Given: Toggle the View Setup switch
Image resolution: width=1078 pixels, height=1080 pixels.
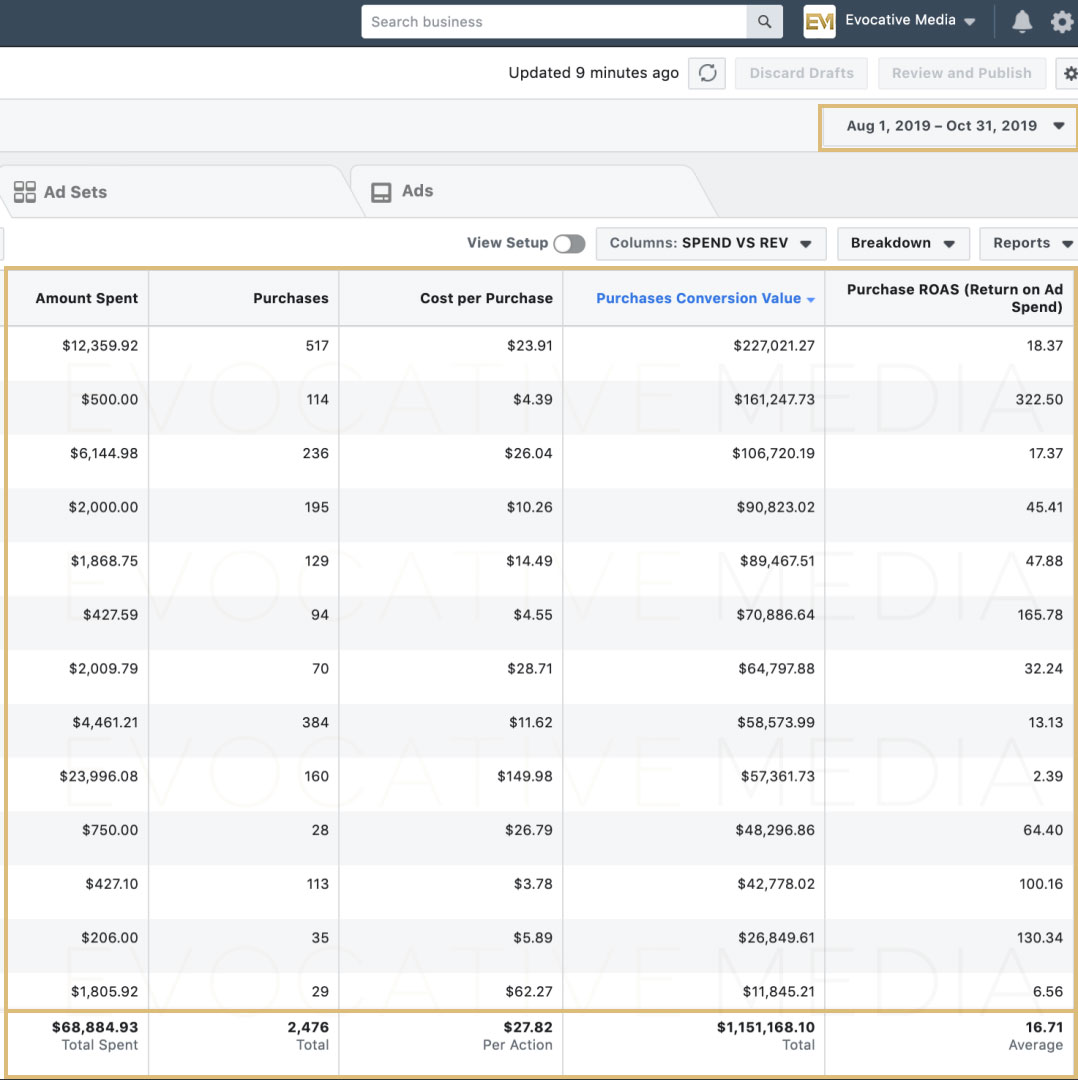Looking at the screenshot, I should coord(569,244).
